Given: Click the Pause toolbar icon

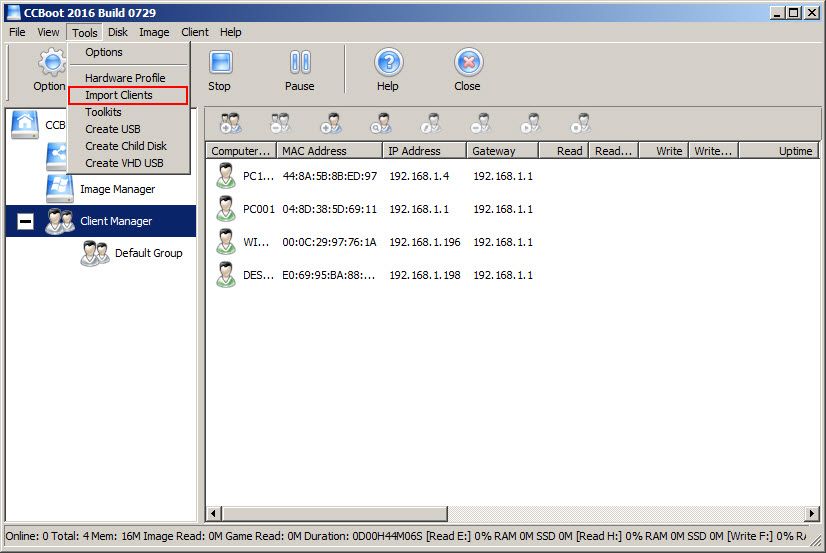Looking at the screenshot, I should (x=300, y=62).
